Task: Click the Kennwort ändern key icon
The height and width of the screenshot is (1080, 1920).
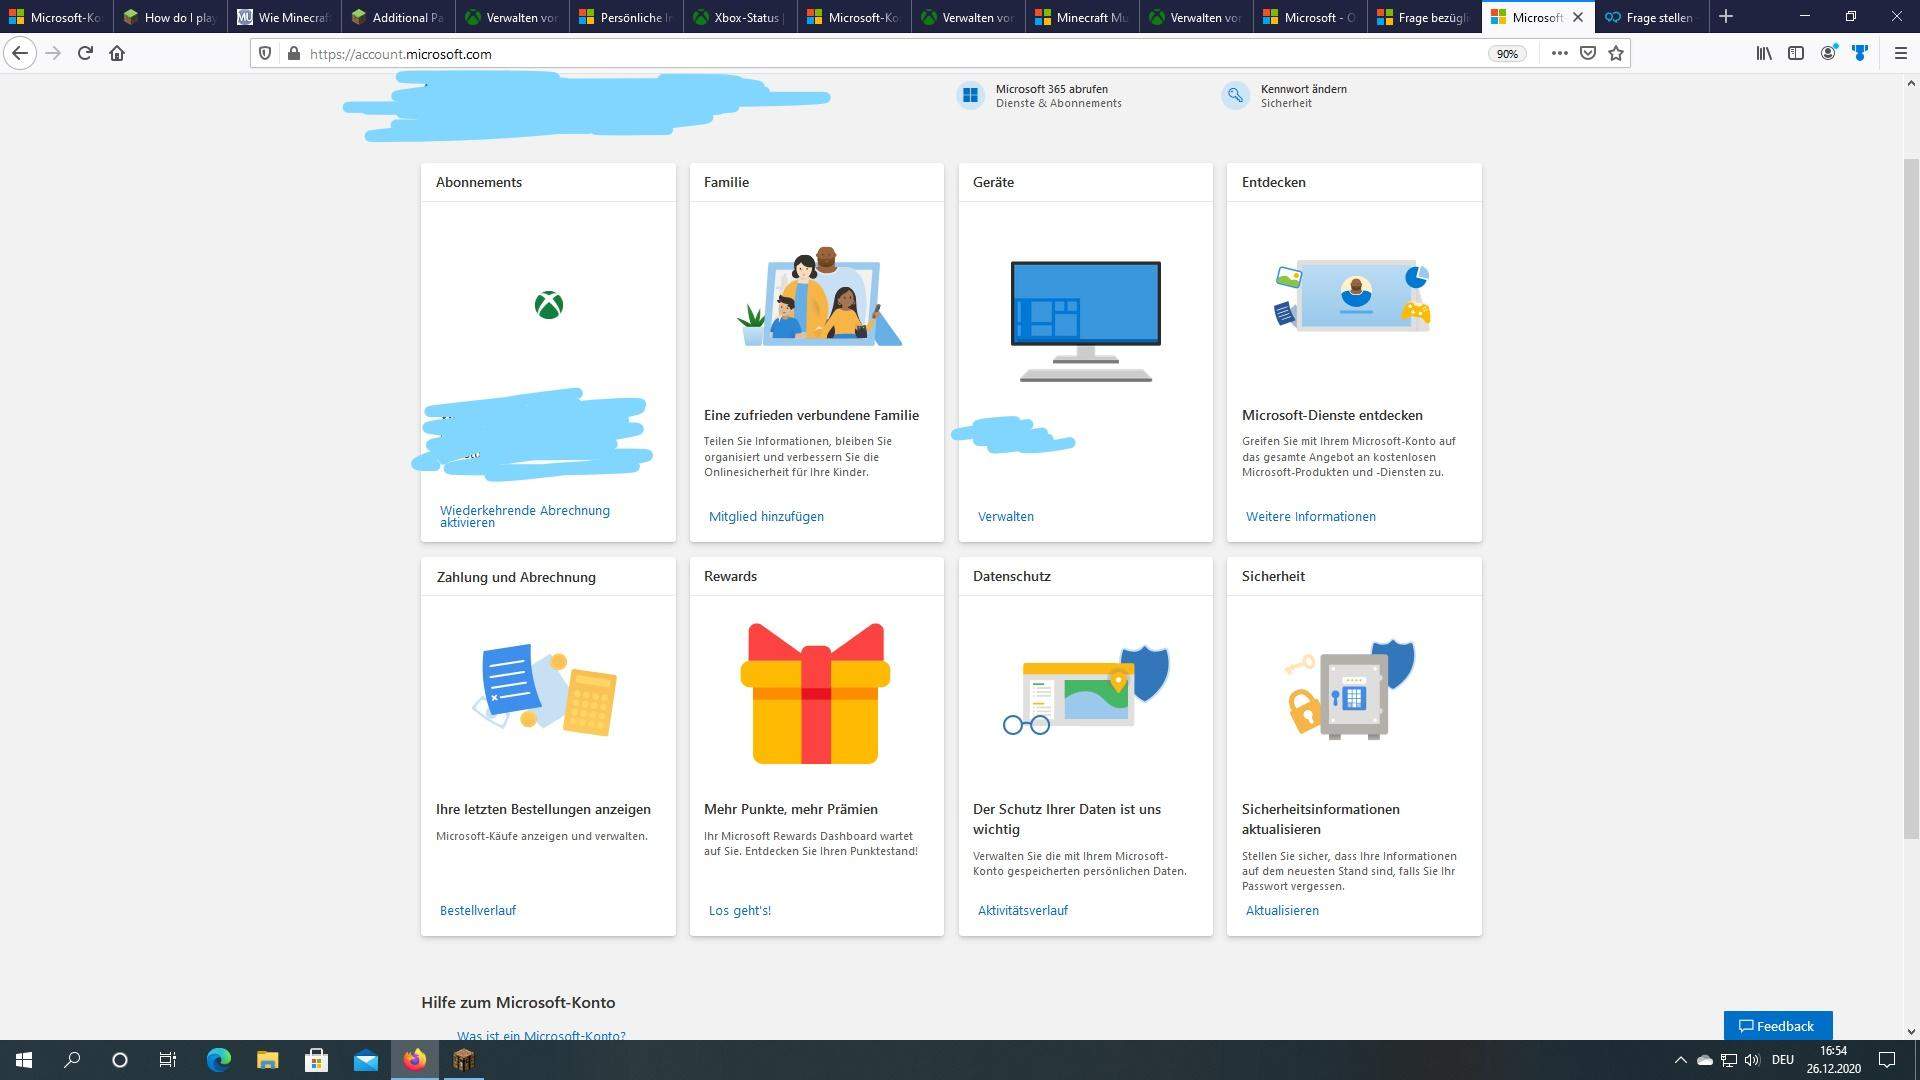Action: pos(1236,95)
